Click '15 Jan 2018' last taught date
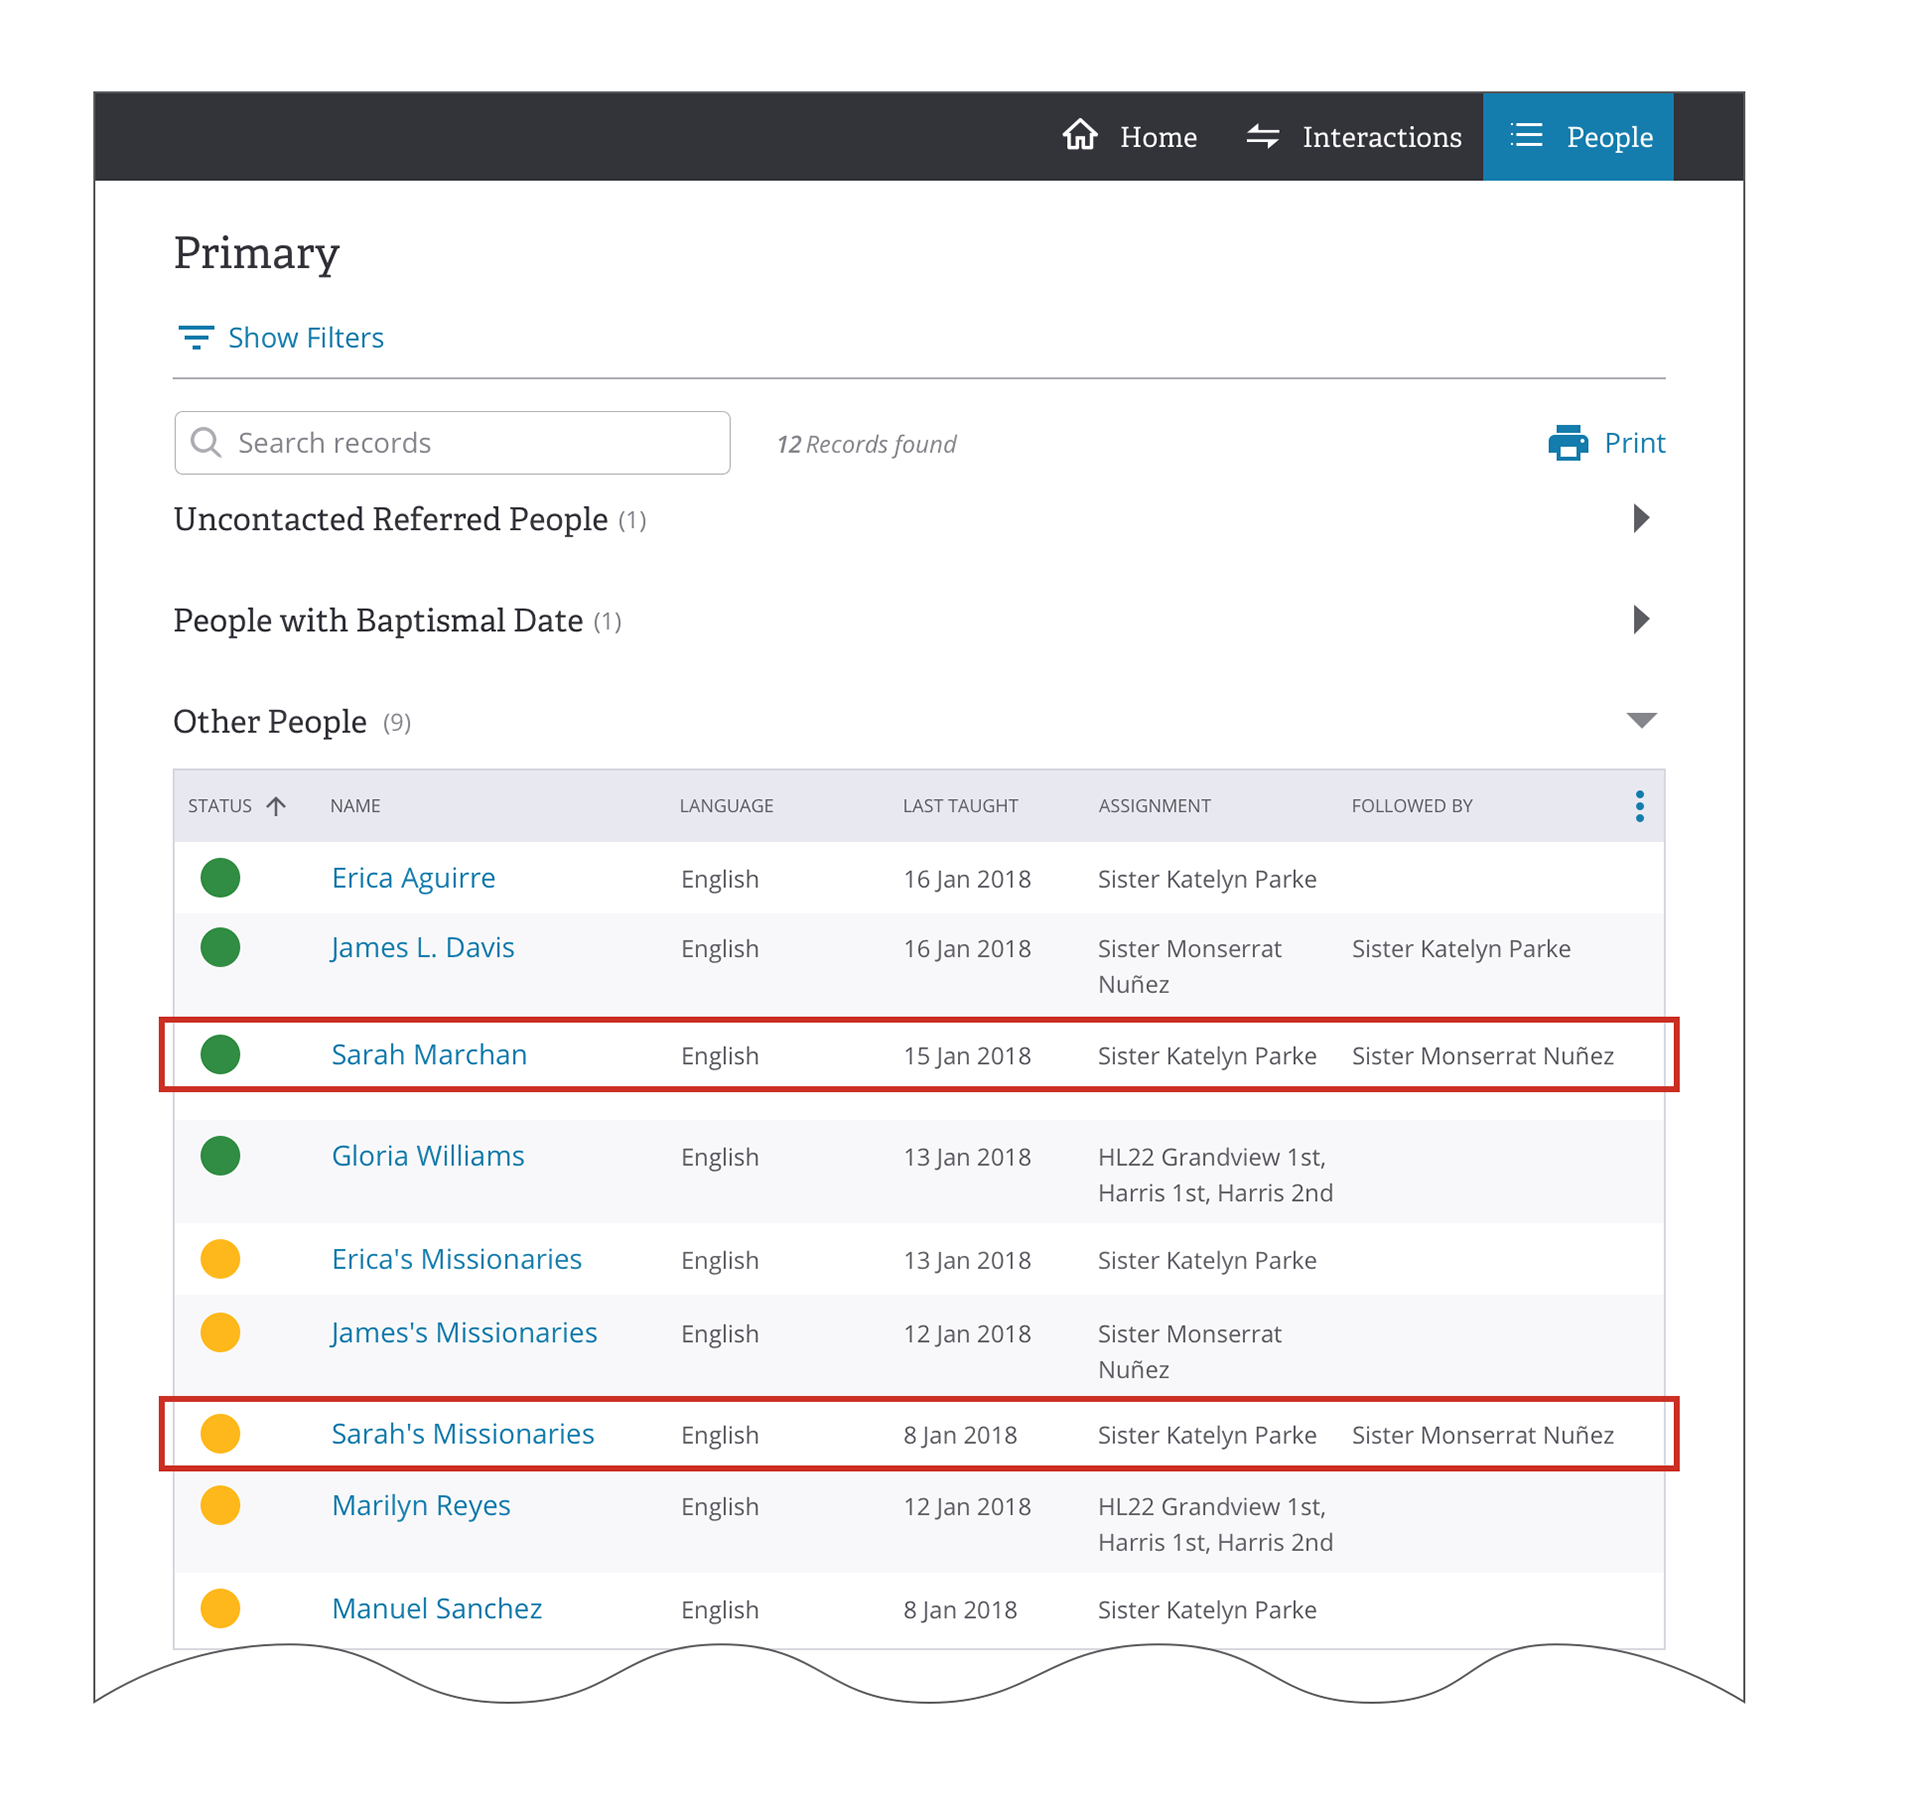The image size is (1920, 1809). coord(967,1056)
